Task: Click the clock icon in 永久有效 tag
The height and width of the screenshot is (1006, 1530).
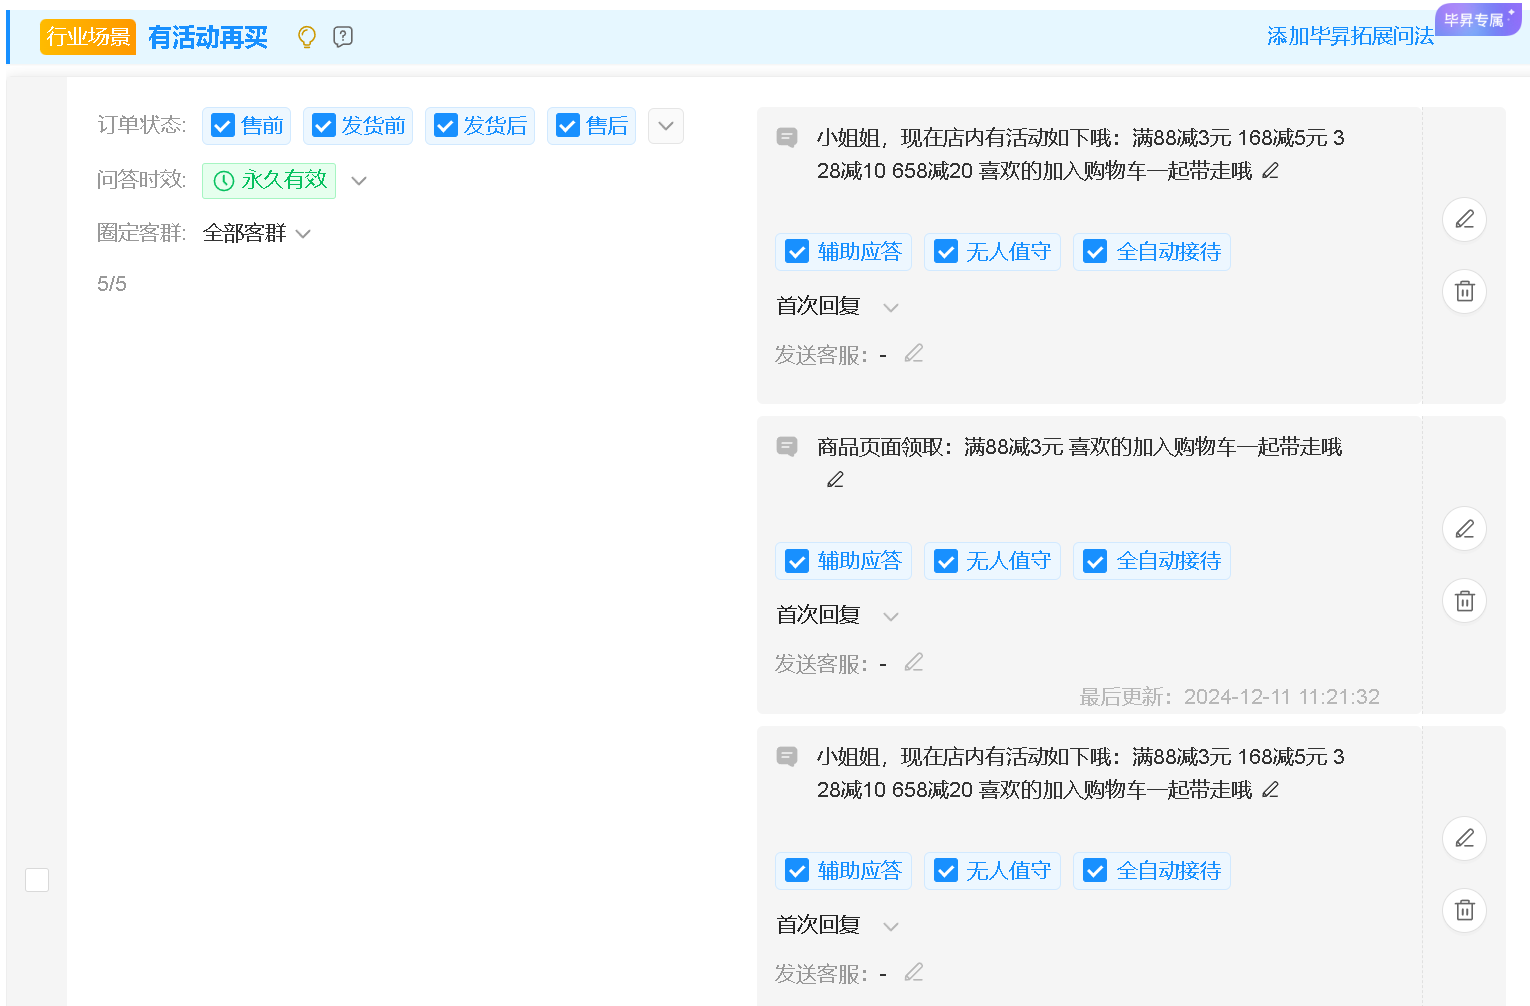Action: point(224,181)
